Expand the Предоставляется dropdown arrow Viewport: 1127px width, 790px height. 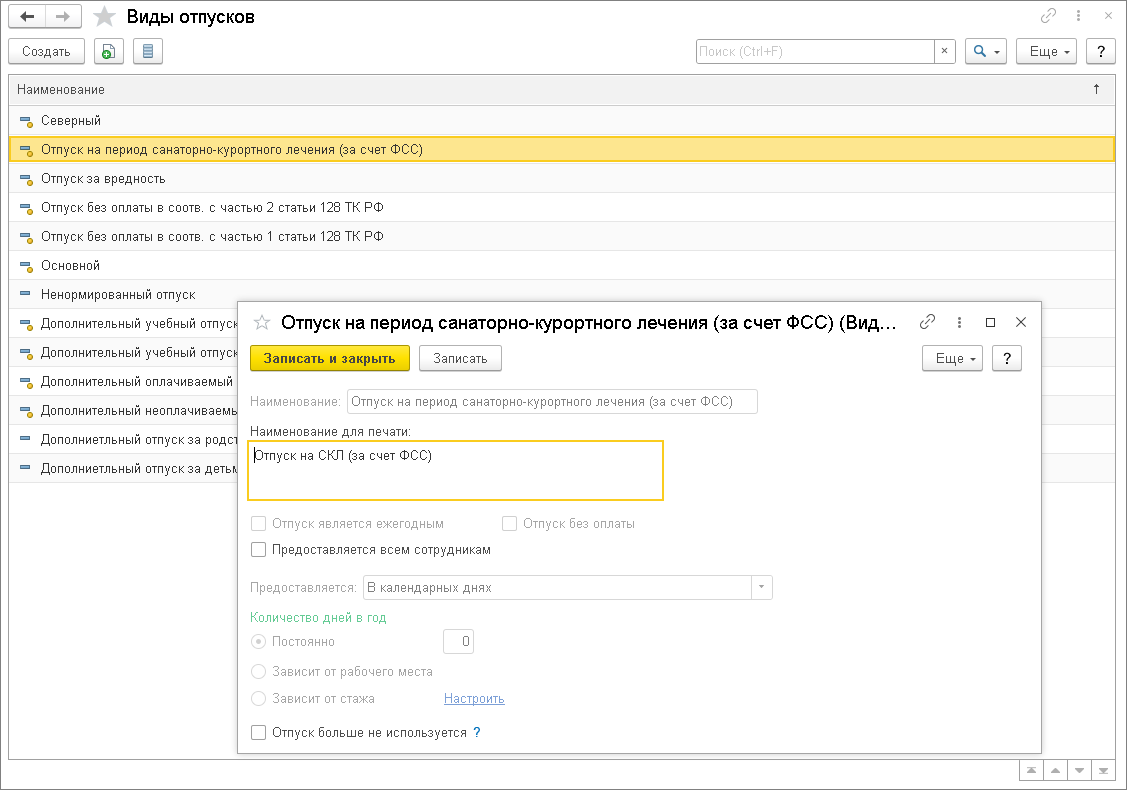[x=762, y=587]
